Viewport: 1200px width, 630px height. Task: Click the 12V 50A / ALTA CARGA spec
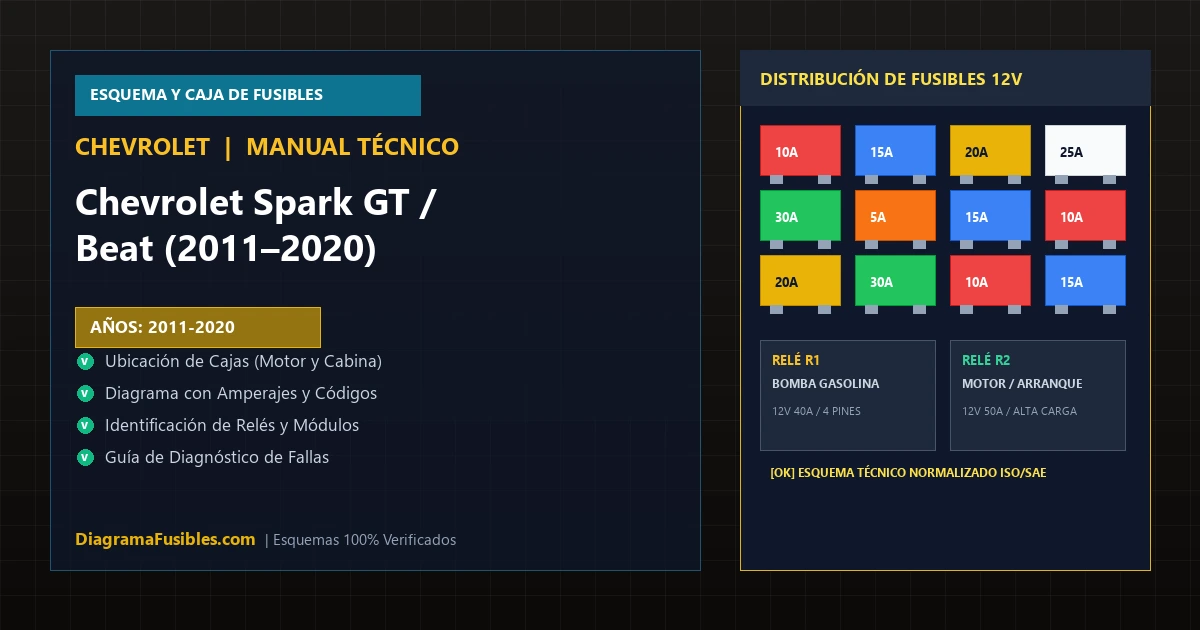(1019, 411)
